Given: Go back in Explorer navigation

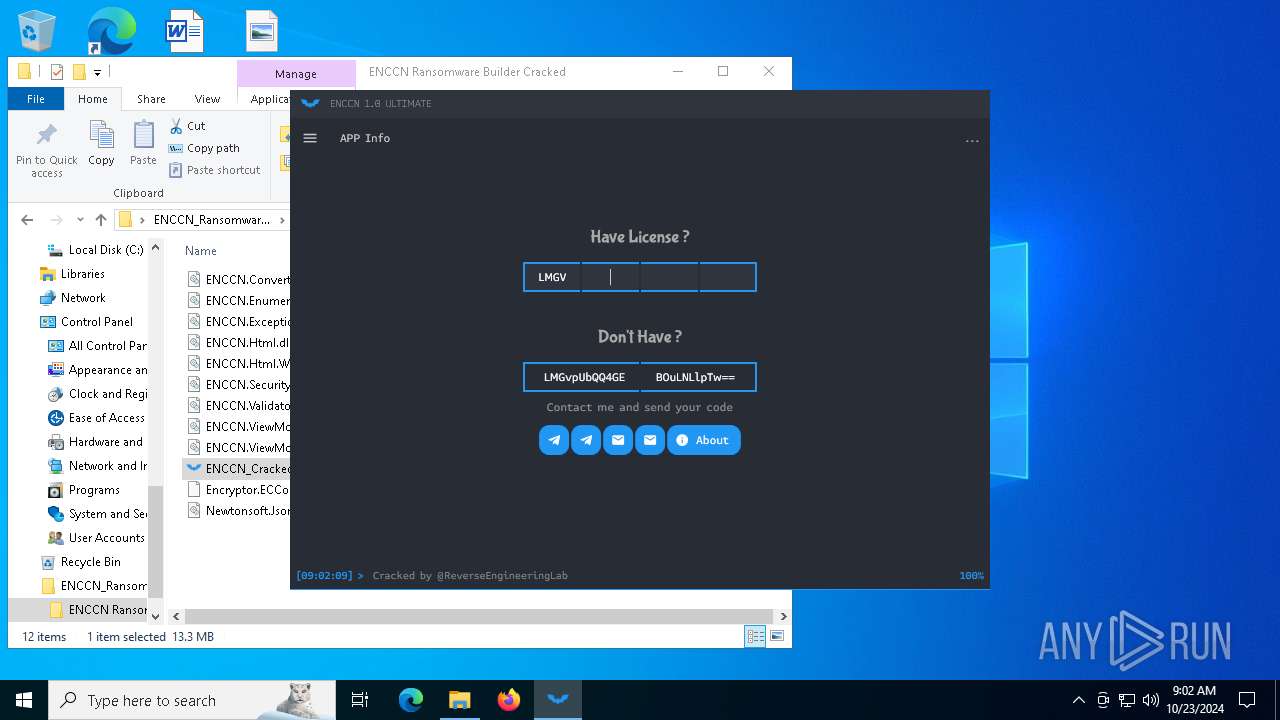Looking at the screenshot, I should pos(27,220).
